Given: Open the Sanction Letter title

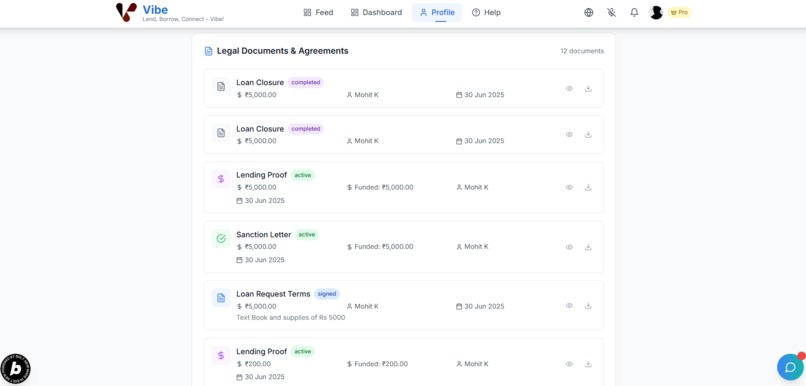Looking at the screenshot, I should (x=264, y=234).
